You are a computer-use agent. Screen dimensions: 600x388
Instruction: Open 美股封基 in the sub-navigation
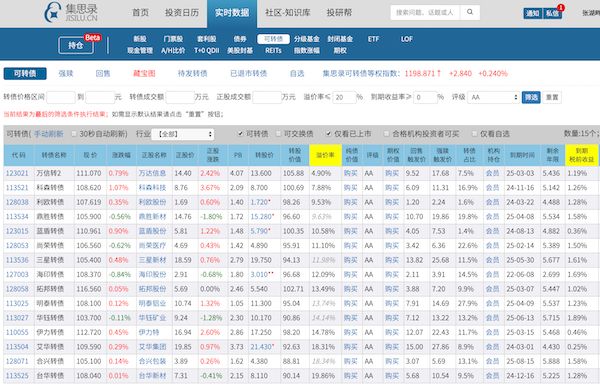coord(240,51)
